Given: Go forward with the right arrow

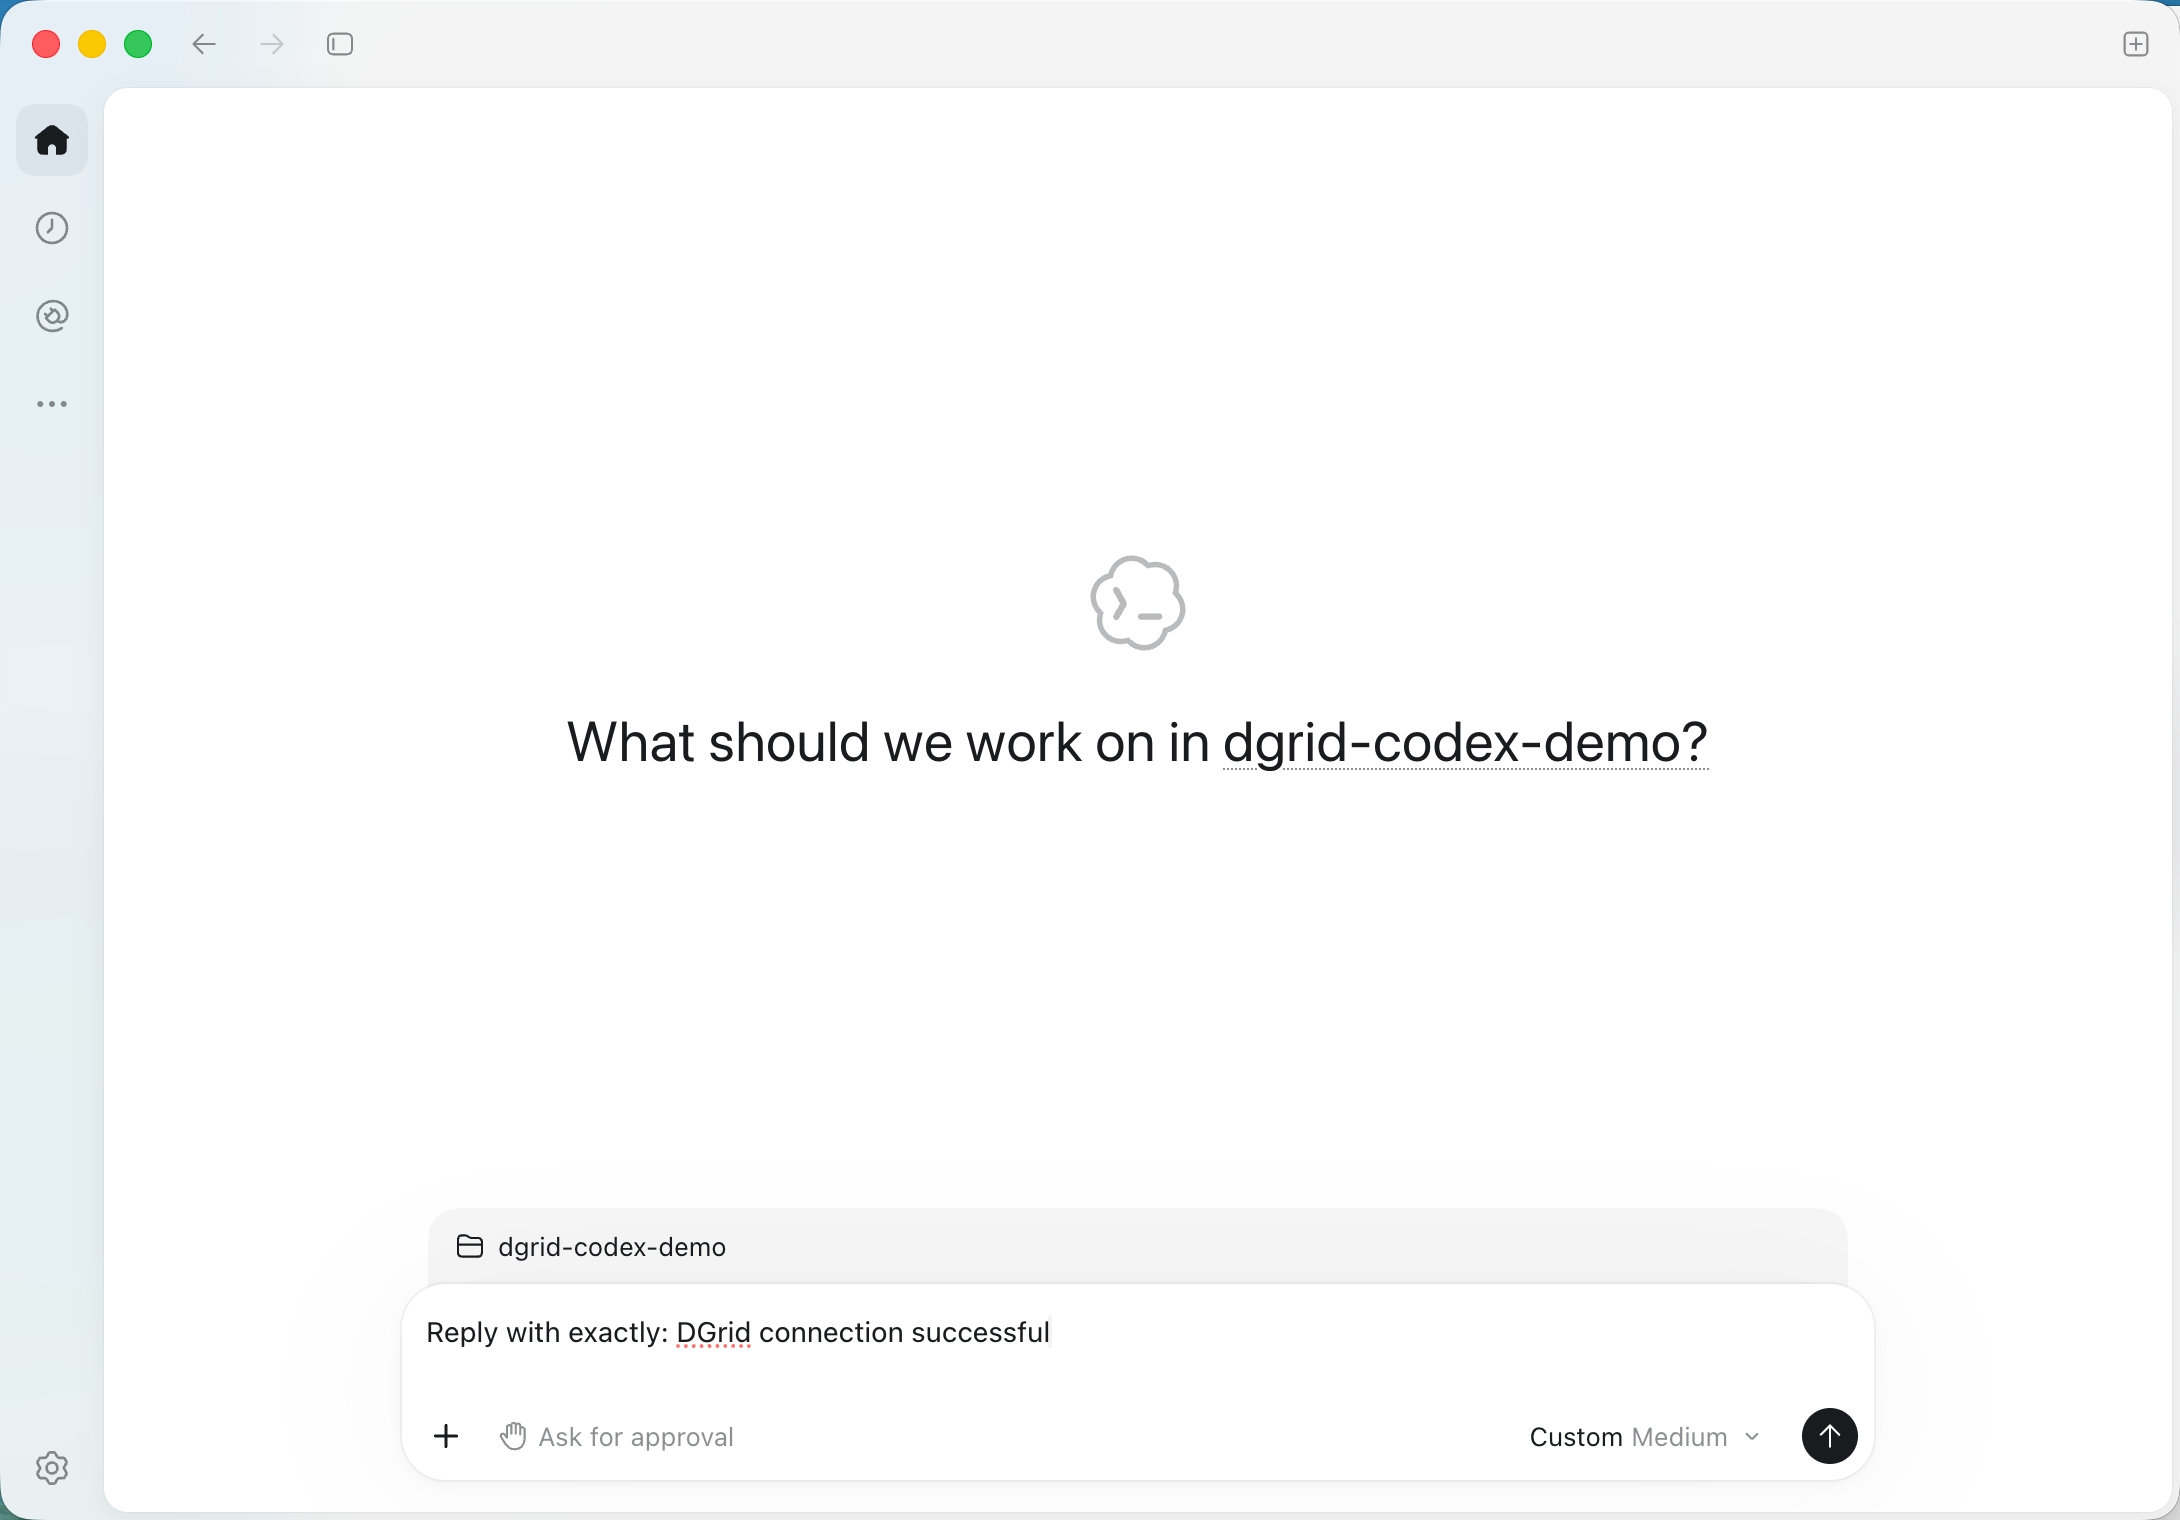Looking at the screenshot, I should pyautogui.click(x=272, y=44).
